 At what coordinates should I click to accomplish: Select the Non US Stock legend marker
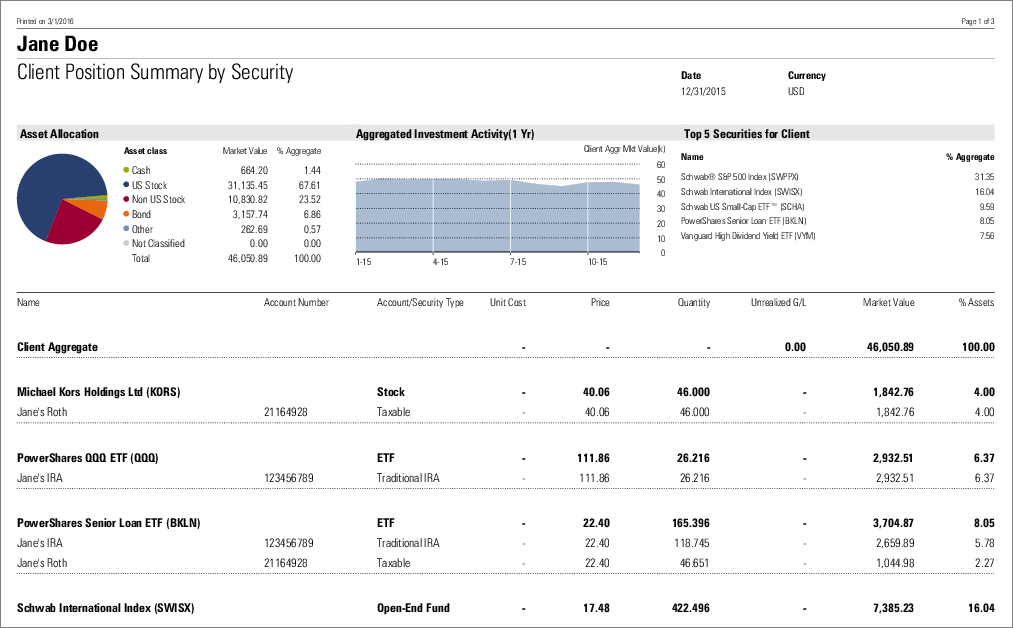tap(127, 199)
